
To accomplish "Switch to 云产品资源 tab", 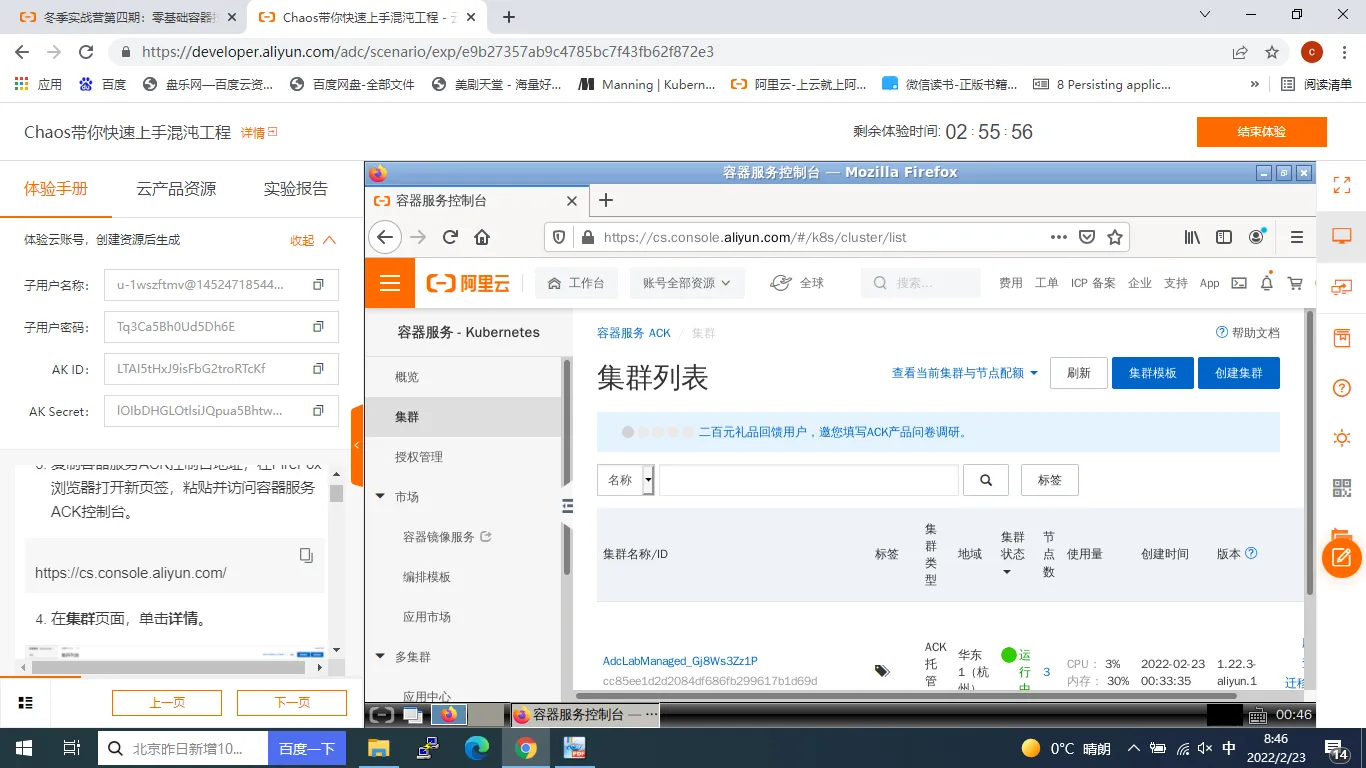I will pyautogui.click(x=176, y=188).
